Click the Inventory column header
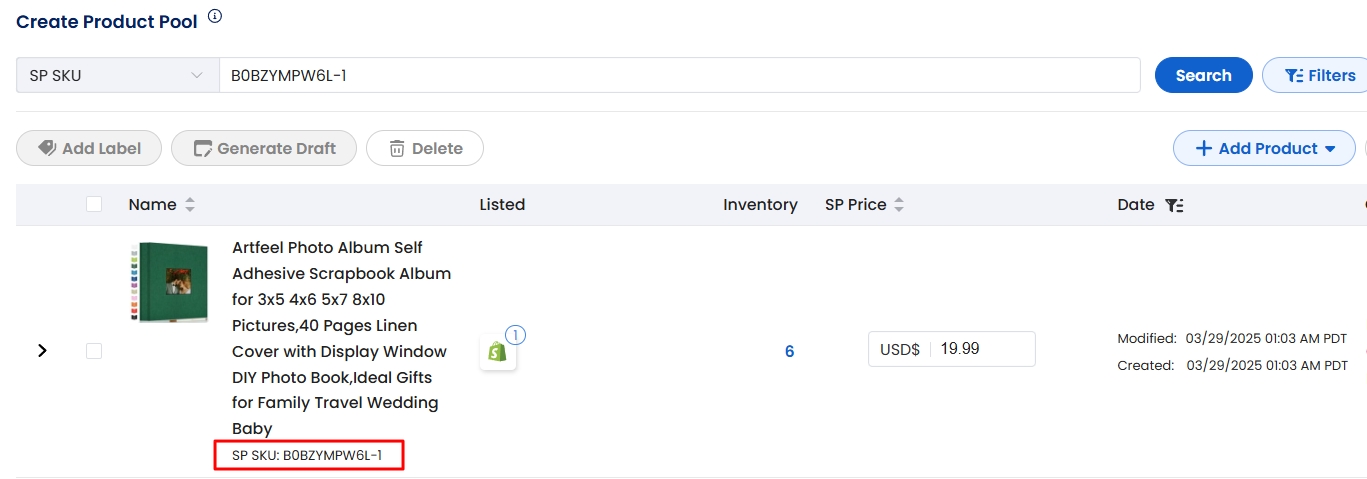The image size is (1367, 479). click(760, 204)
